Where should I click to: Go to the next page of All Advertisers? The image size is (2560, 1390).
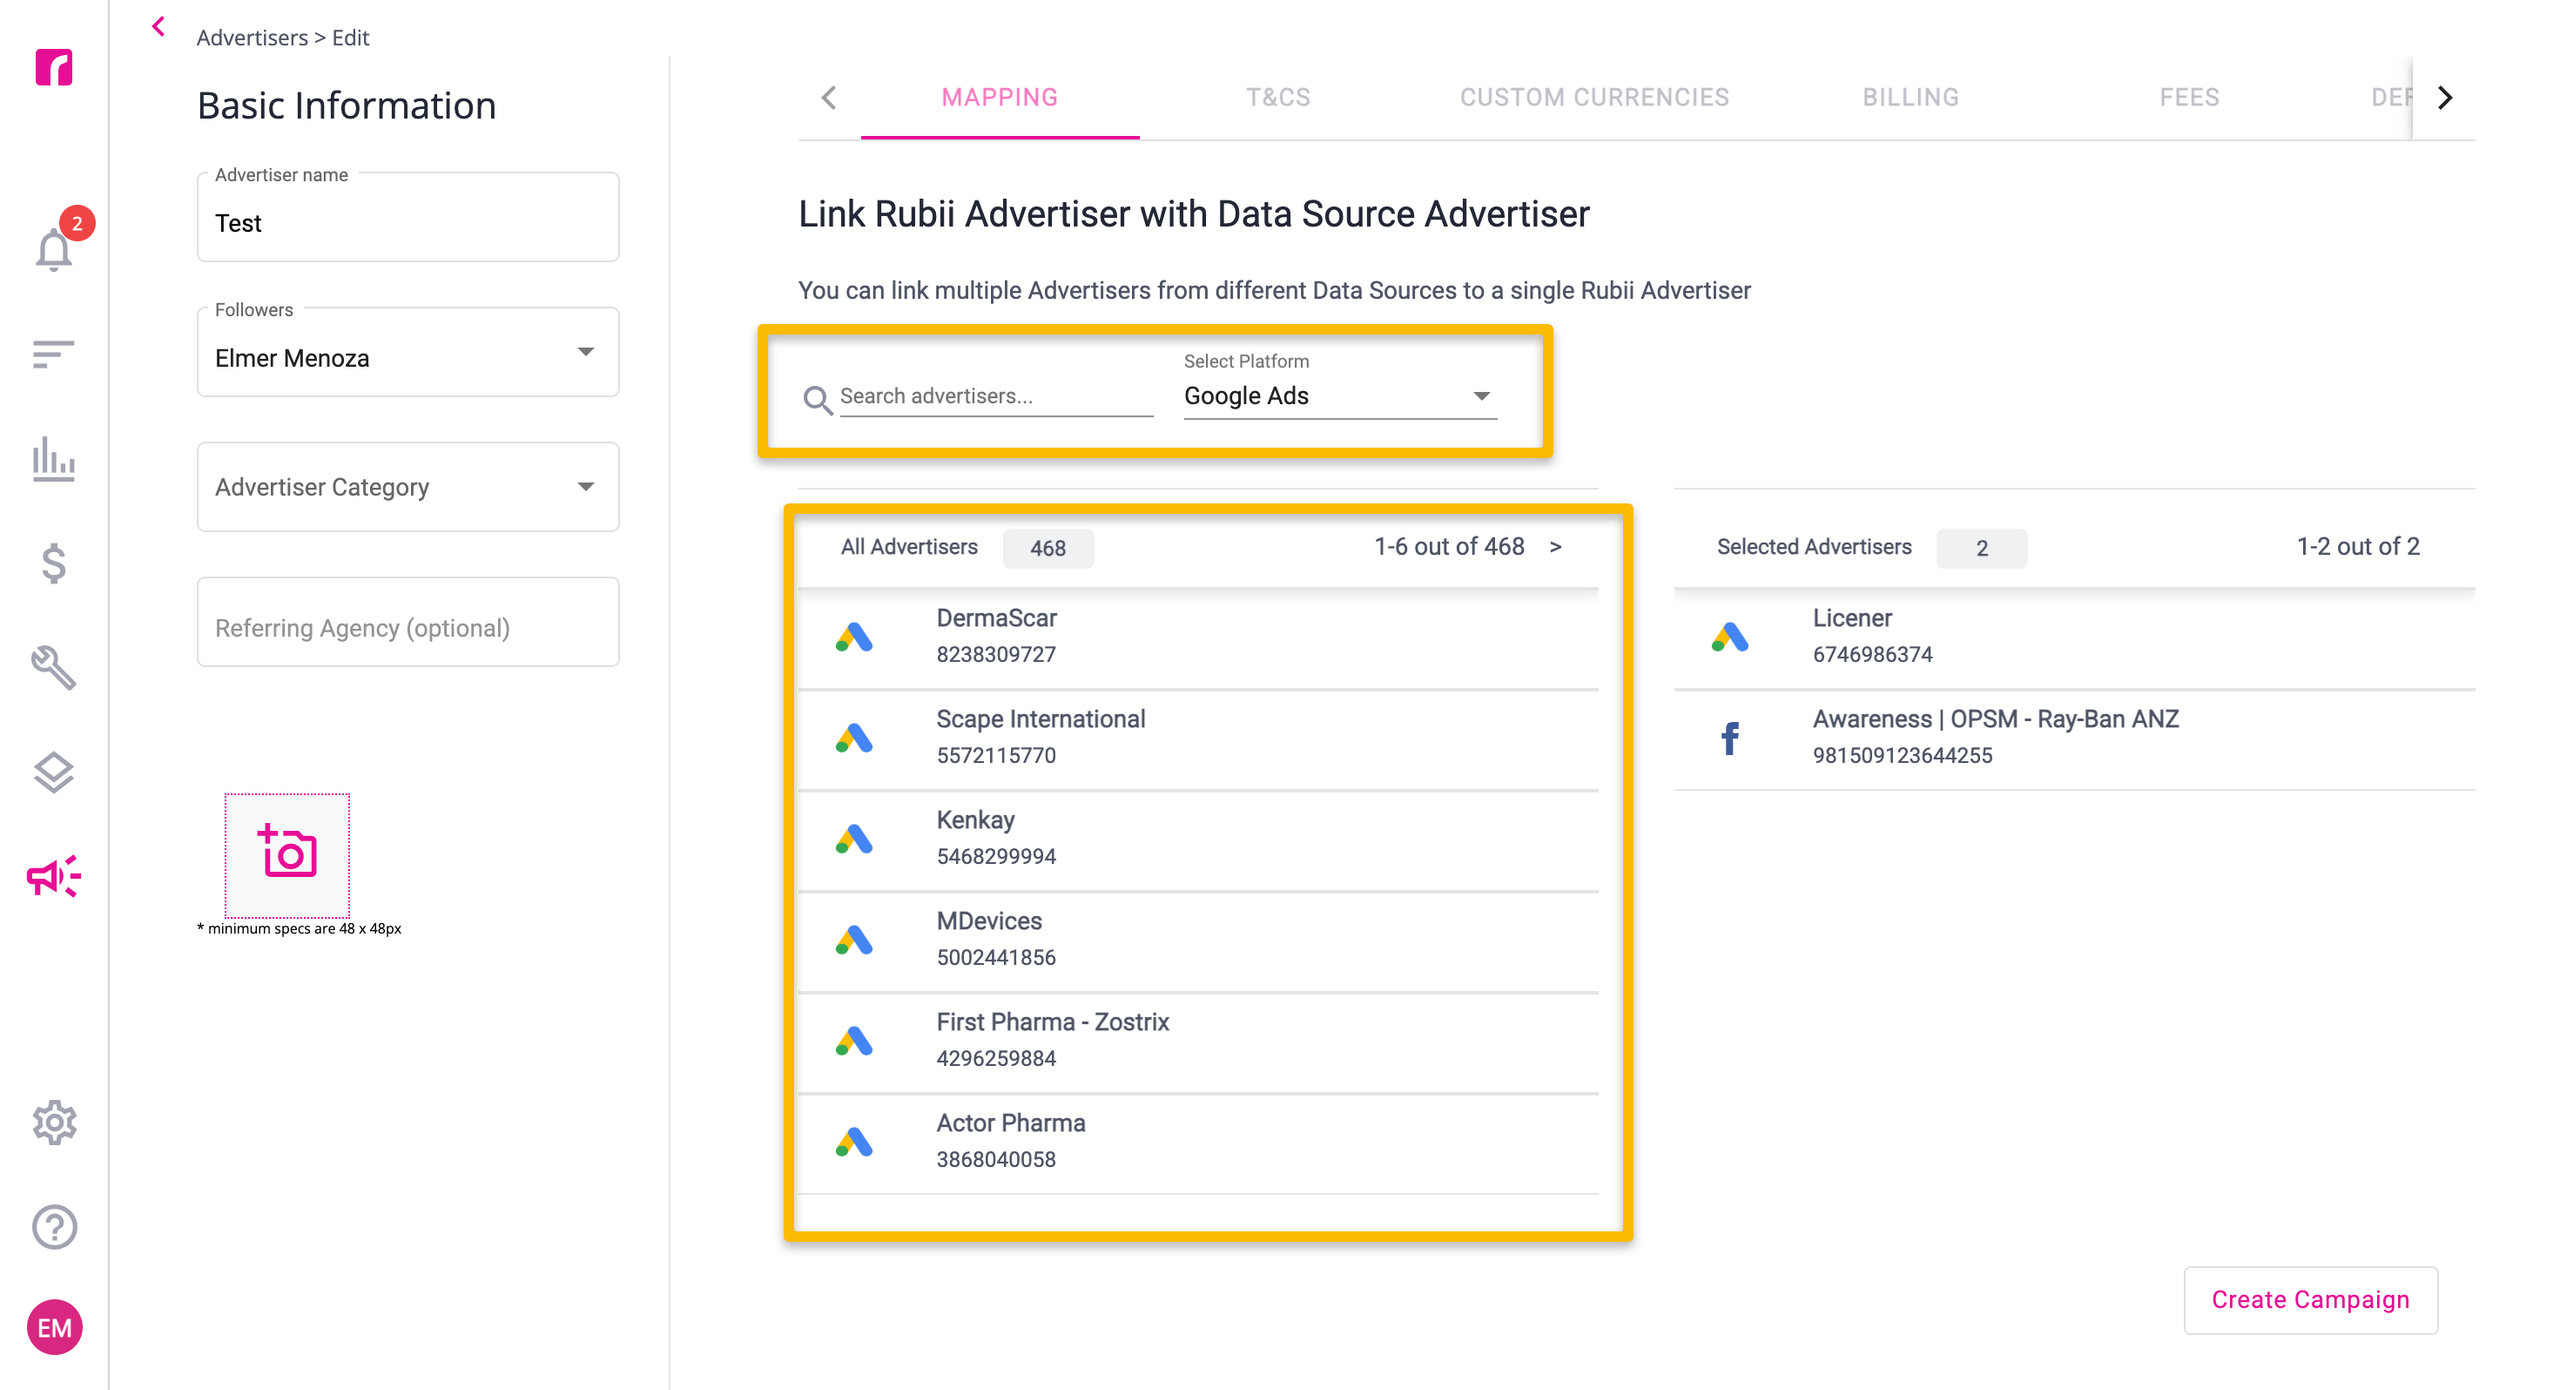pyautogui.click(x=1555, y=547)
